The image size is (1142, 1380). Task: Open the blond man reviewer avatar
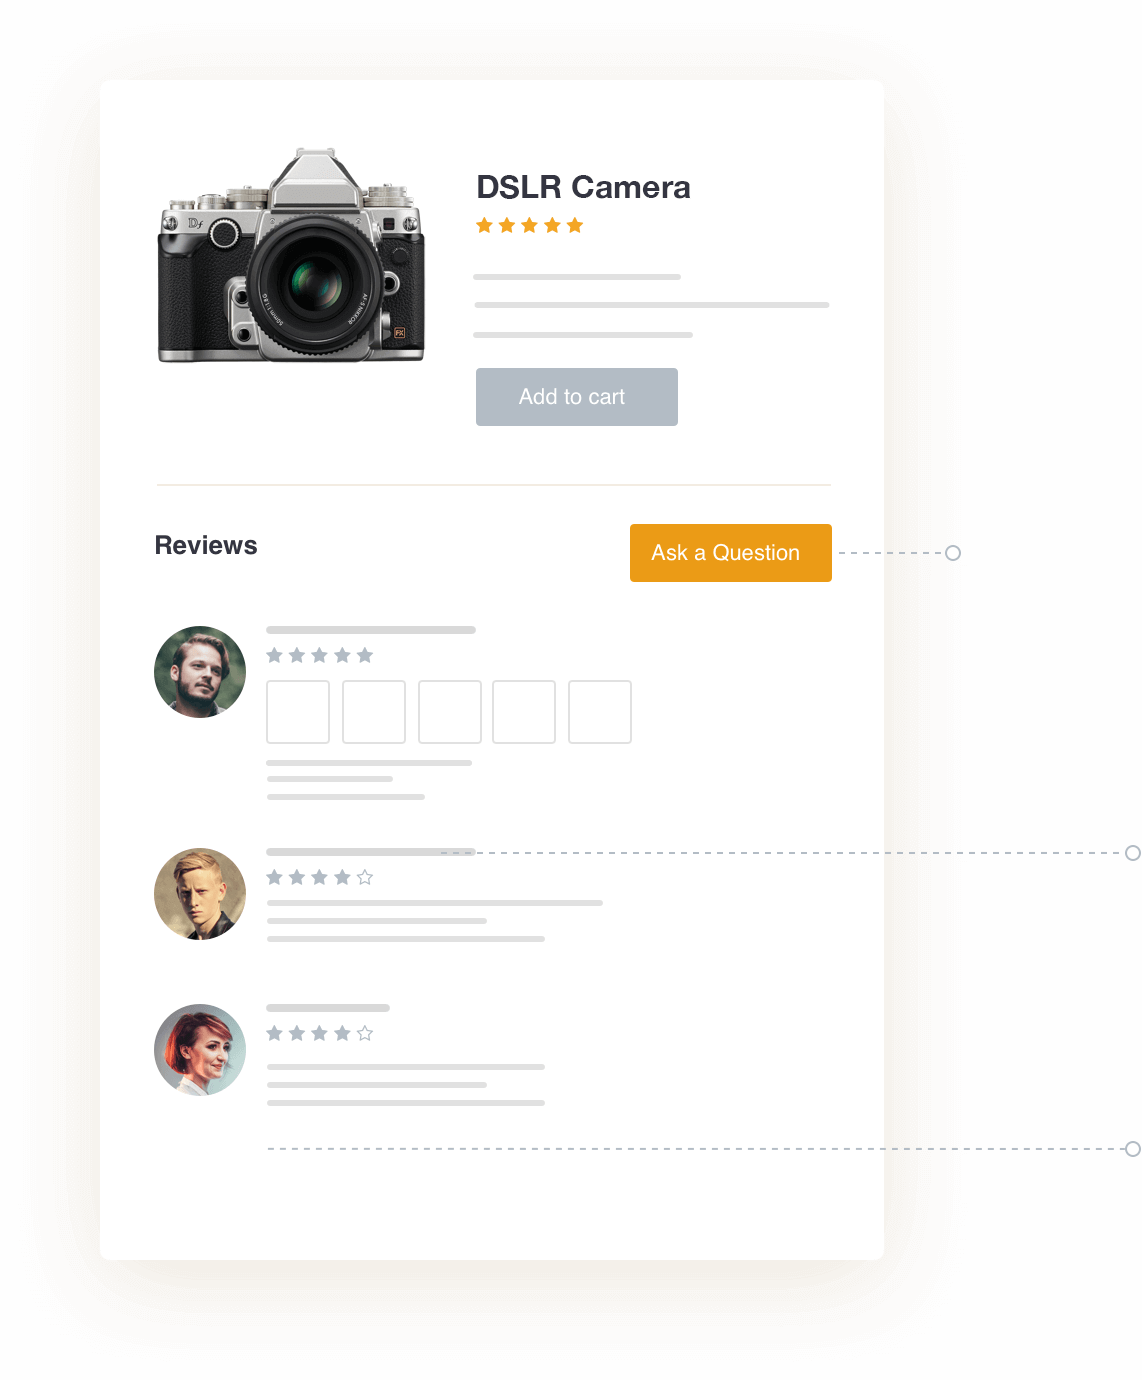click(x=200, y=894)
